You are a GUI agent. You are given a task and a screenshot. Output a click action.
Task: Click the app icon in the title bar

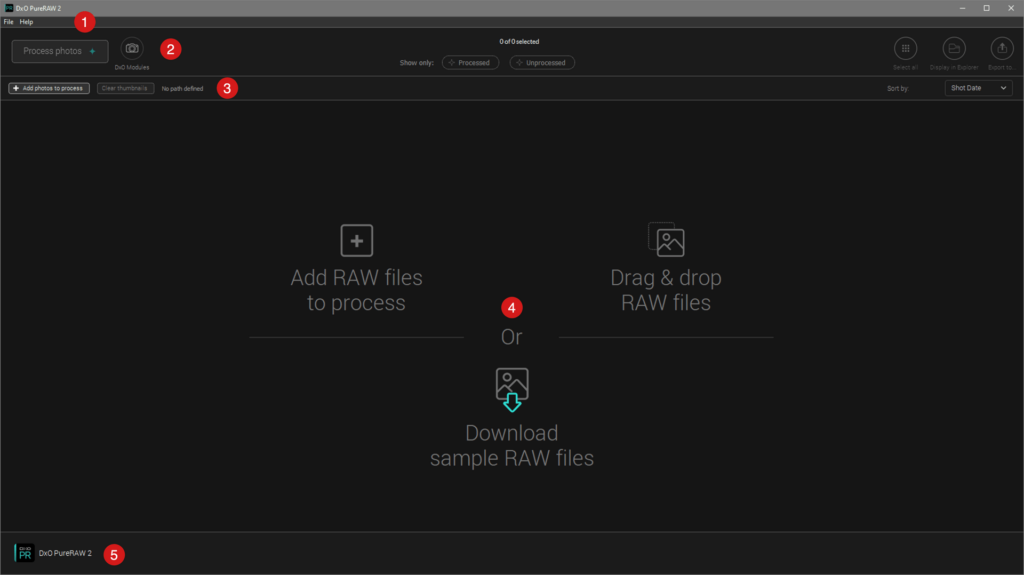[9, 8]
